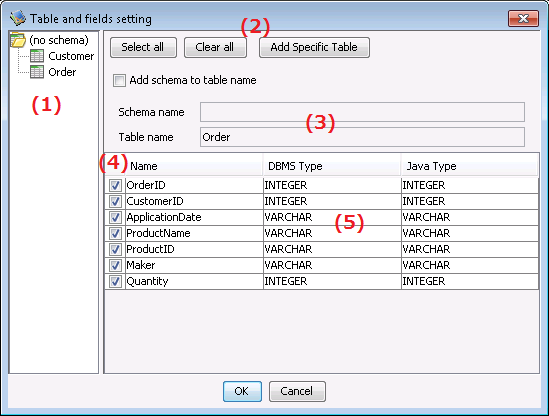This screenshot has height=416, width=549.
Task: Uncheck the OrderID field checkbox
Action: click(115, 185)
